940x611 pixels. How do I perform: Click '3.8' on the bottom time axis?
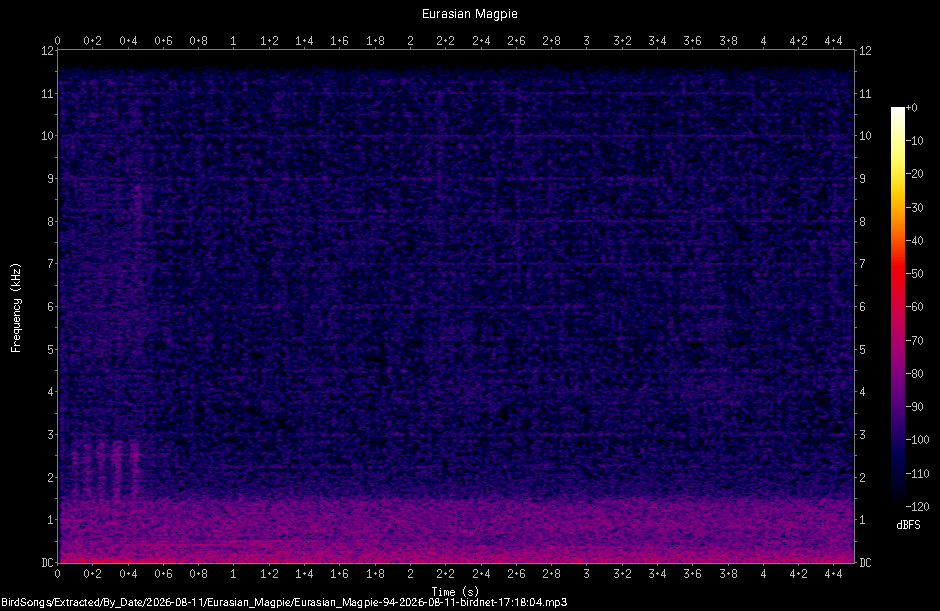pyautogui.click(x=728, y=574)
